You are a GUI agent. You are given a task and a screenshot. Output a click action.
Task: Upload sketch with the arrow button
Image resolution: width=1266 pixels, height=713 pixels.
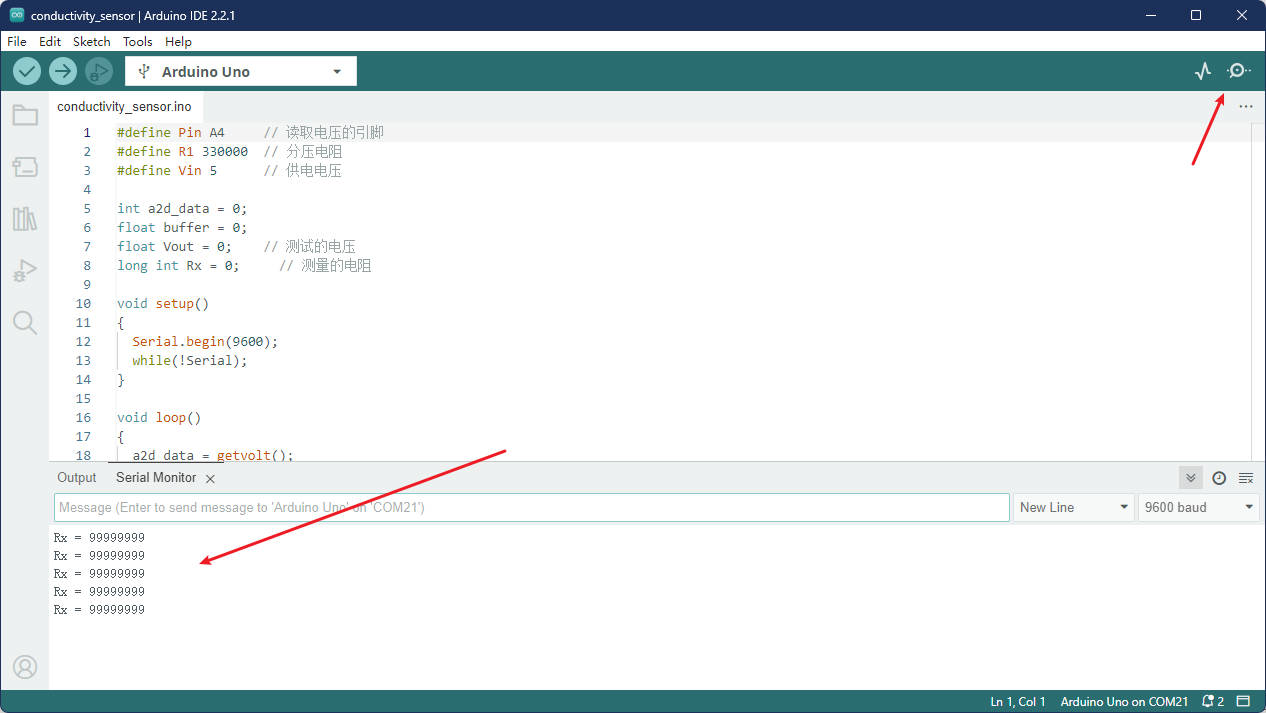point(63,71)
